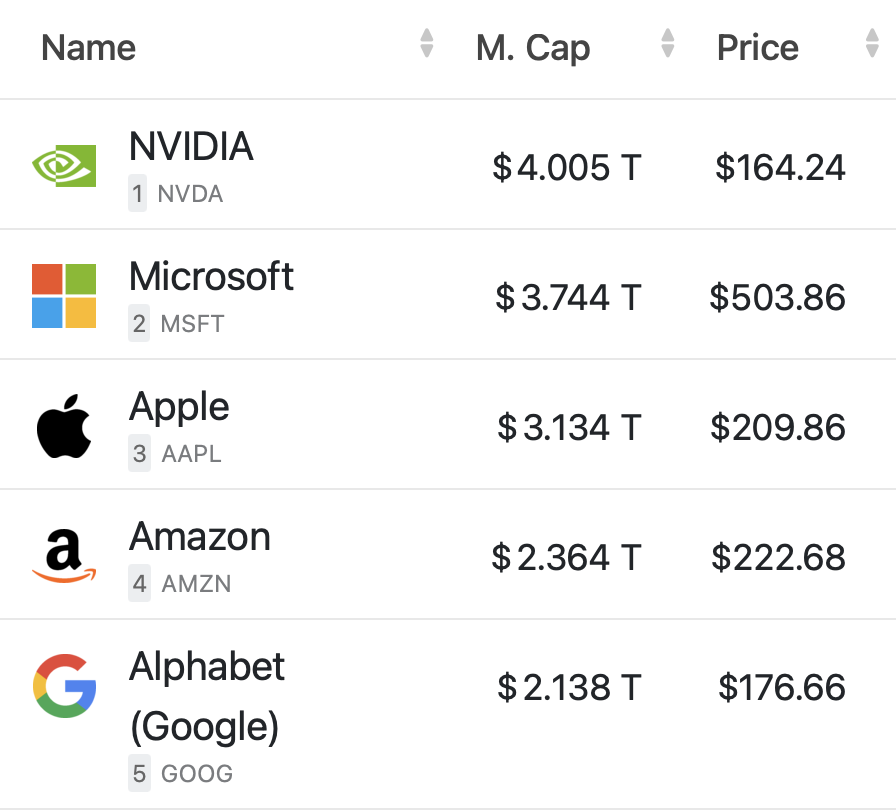
Task: Click NVIDIA's $4.005 T market cap
Action: pyautogui.click(x=567, y=167)
